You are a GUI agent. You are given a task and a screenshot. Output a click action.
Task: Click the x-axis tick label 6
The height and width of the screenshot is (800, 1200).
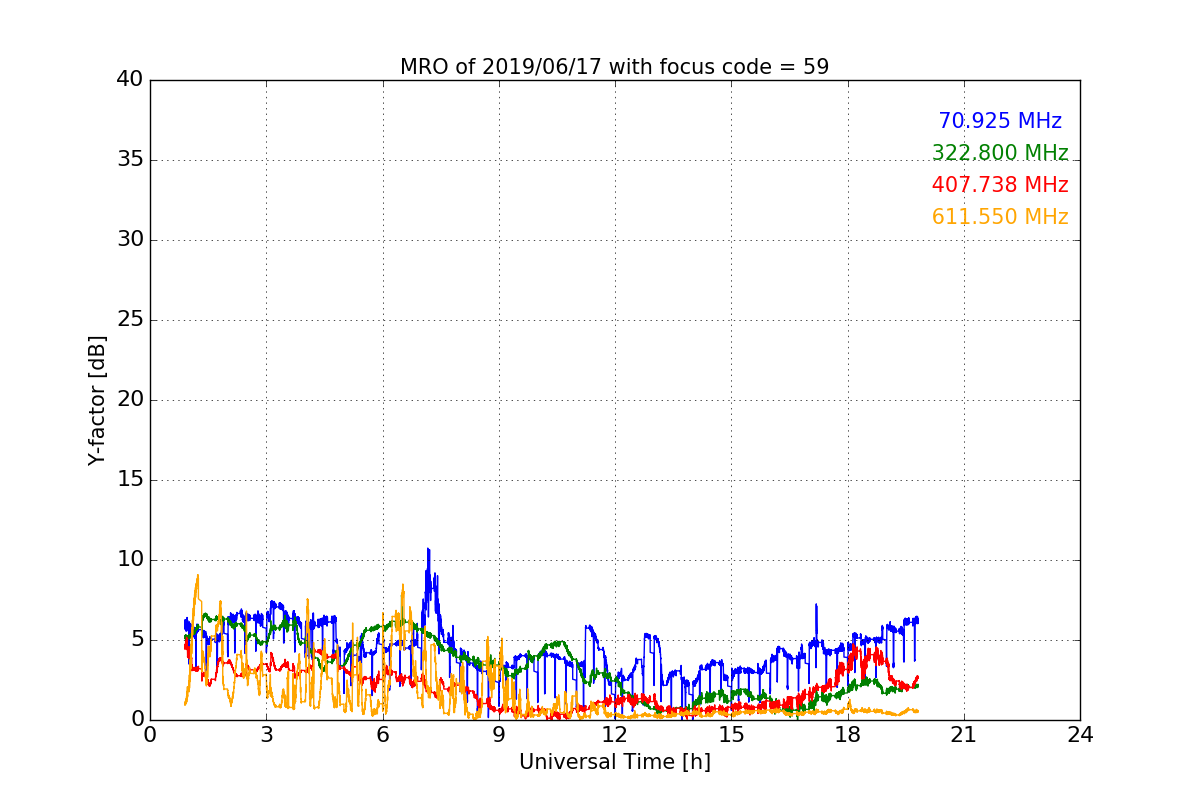[x=382, y=735]
